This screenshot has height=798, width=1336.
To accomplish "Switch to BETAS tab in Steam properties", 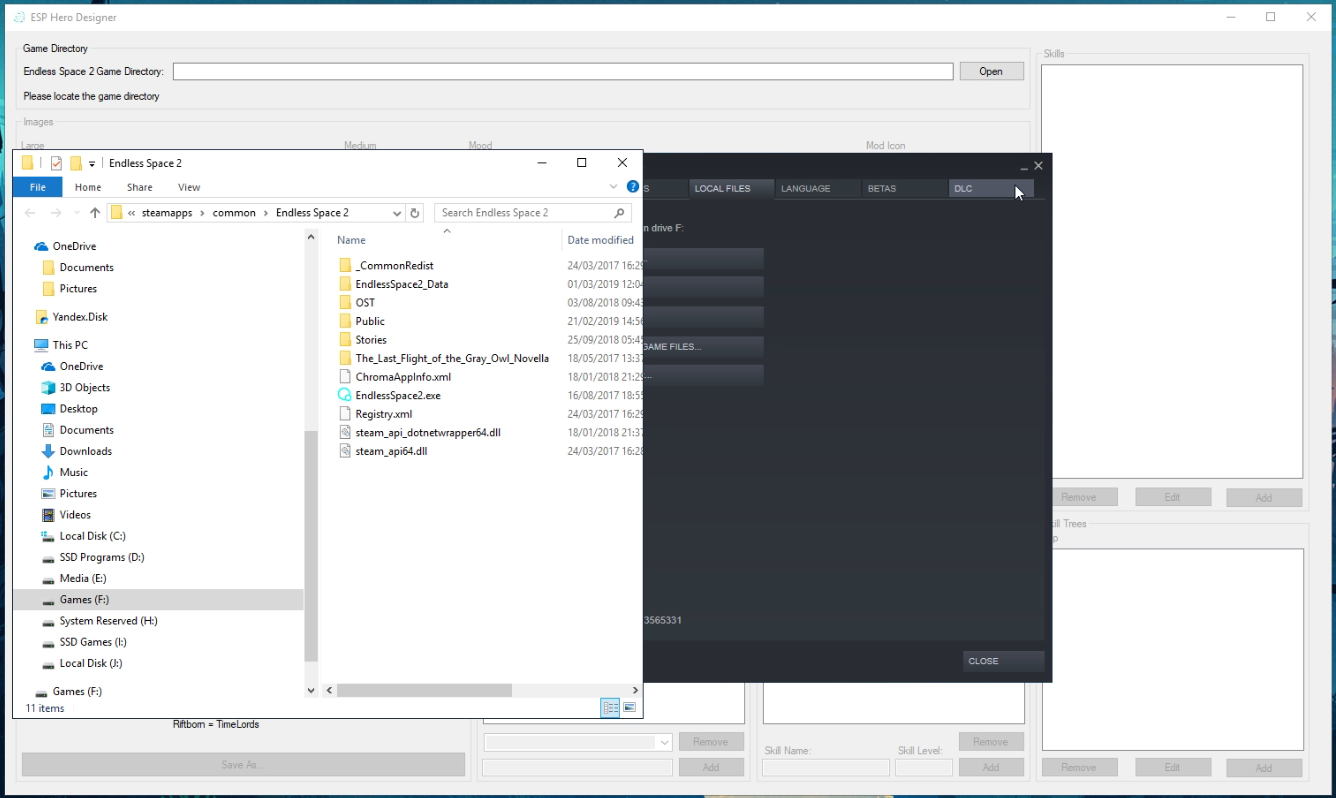I will tap(905, 189).
